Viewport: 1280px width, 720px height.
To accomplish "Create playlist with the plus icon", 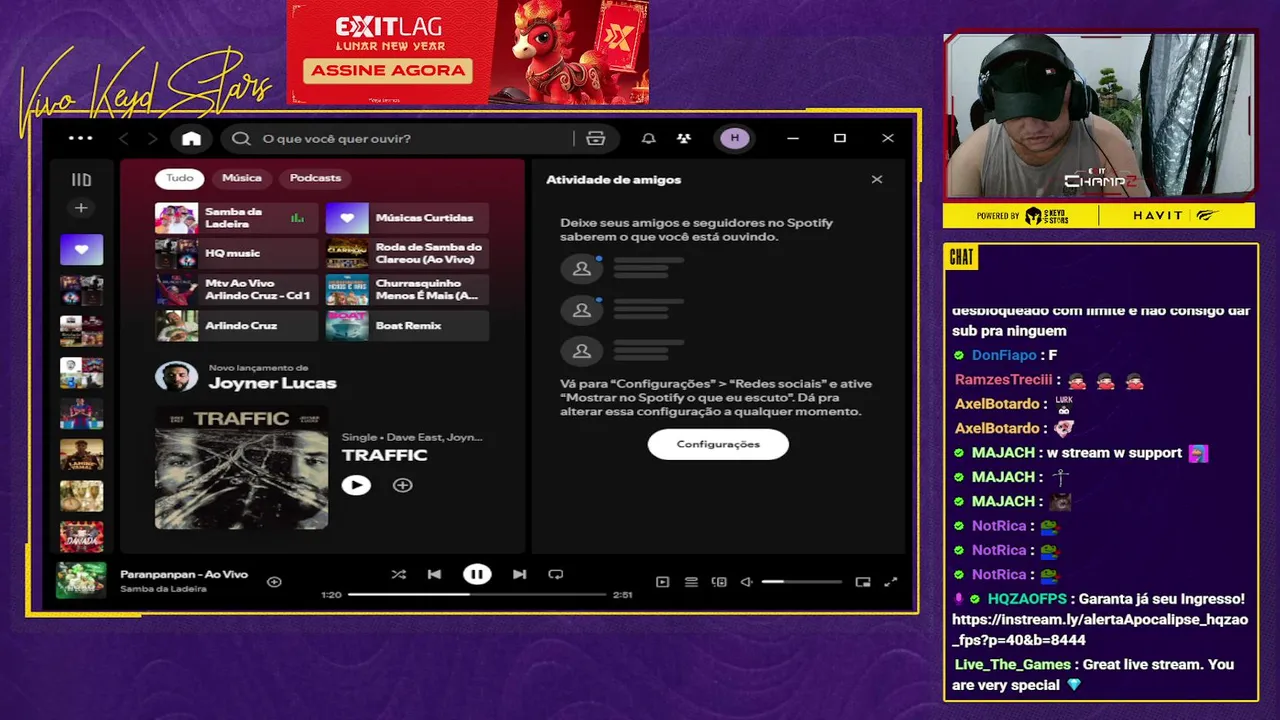I will click(x=81, y=208).
